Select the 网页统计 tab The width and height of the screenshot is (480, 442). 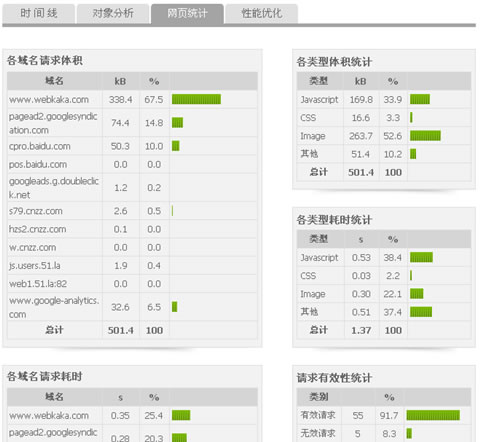click(187, 13)
